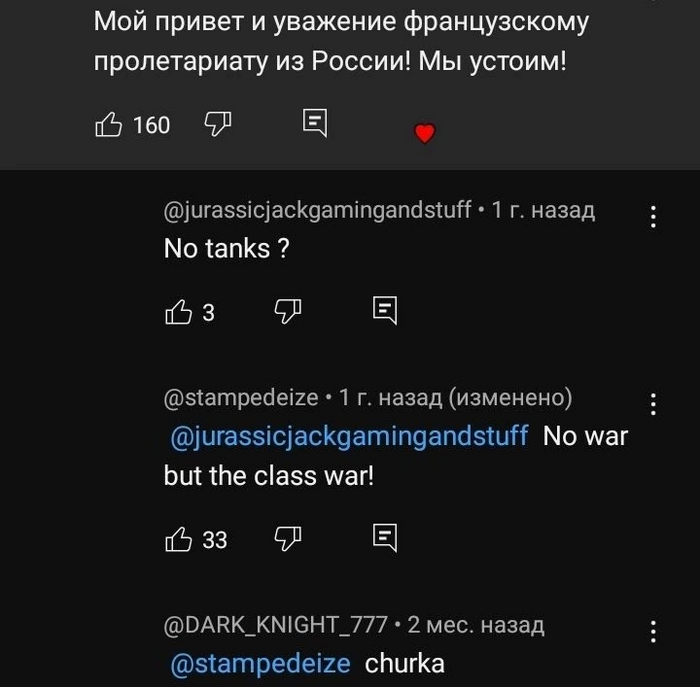Like the Russian comment with 160 likes
Viewport: 700px width, 687px height.
tap(109, 125)
